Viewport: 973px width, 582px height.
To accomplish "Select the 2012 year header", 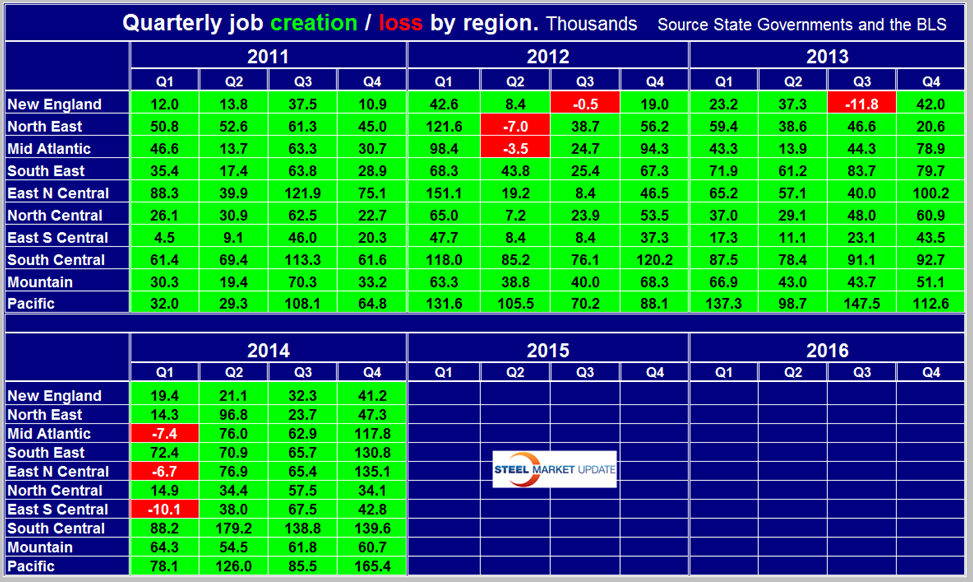I will pyautogui.click(x=548, y=57).
